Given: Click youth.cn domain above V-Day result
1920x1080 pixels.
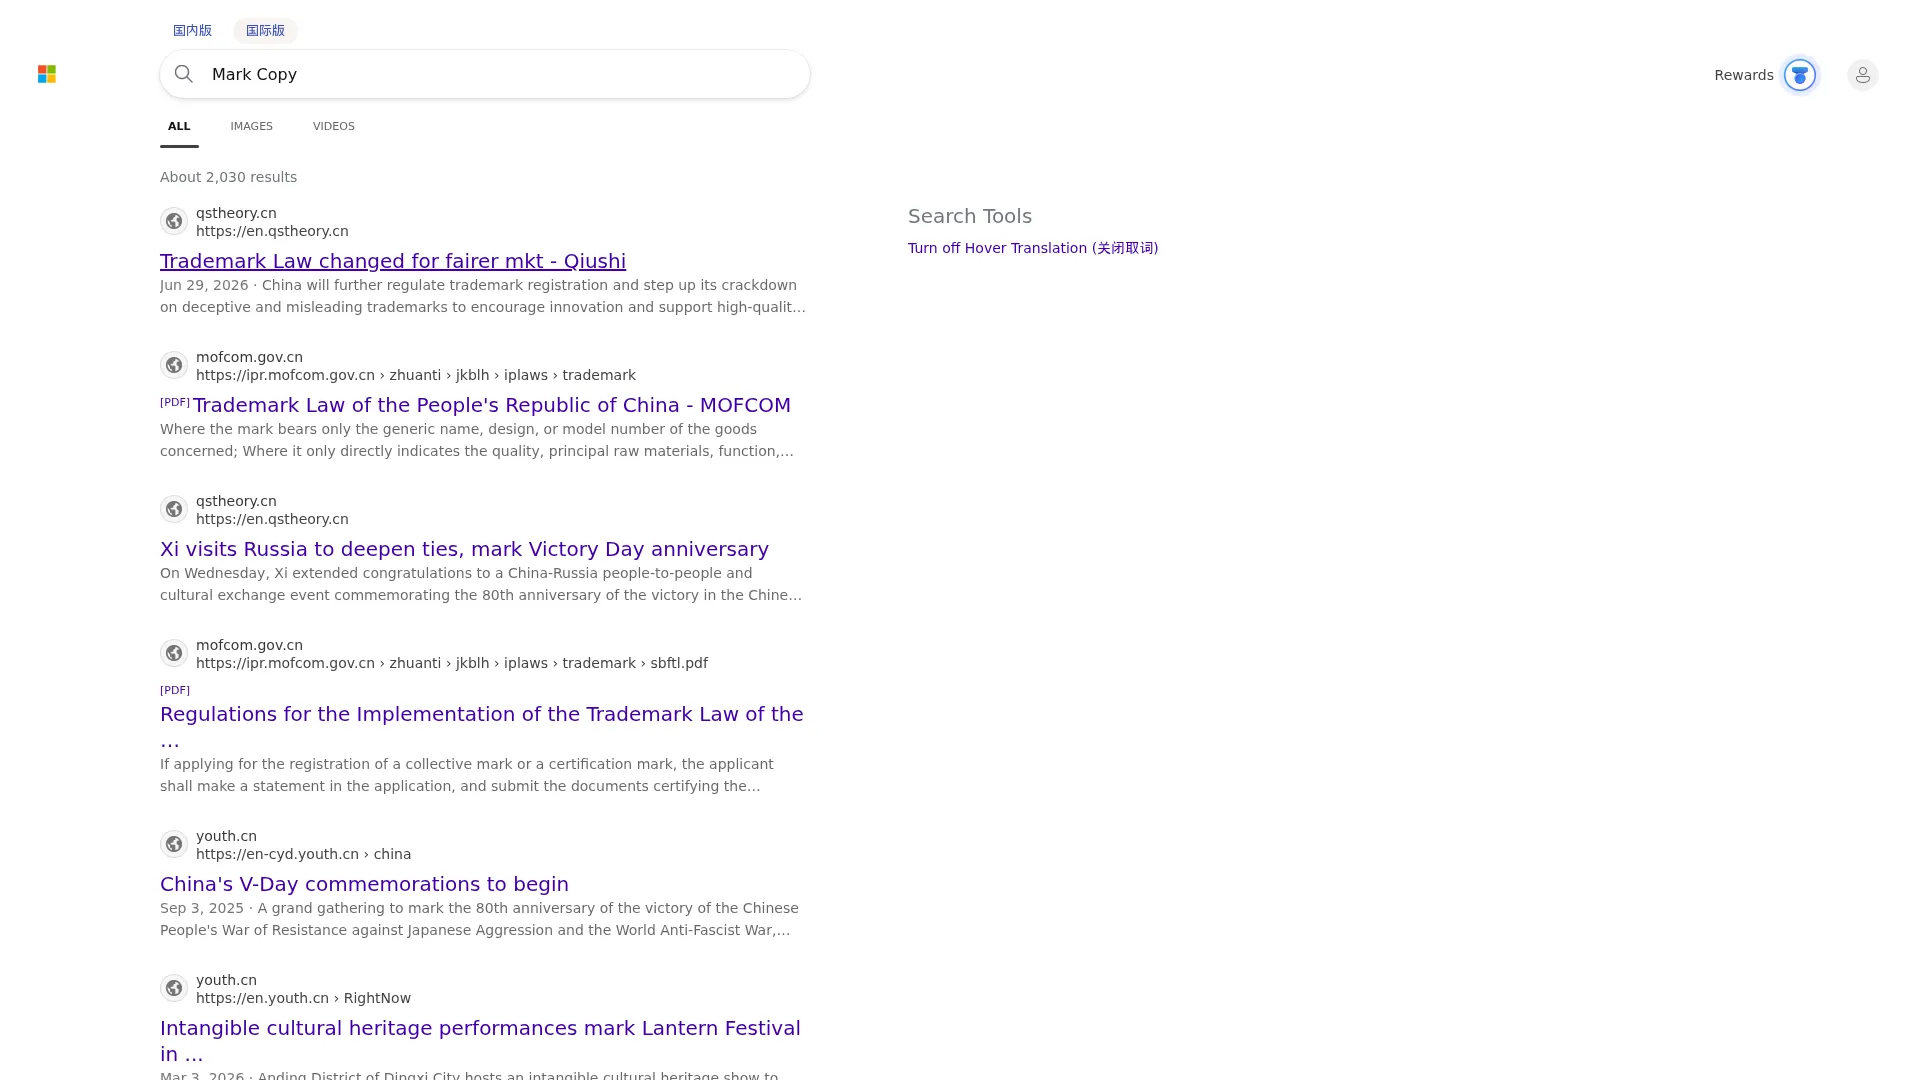Looking at the screenshot, I should tap(226, 836).
